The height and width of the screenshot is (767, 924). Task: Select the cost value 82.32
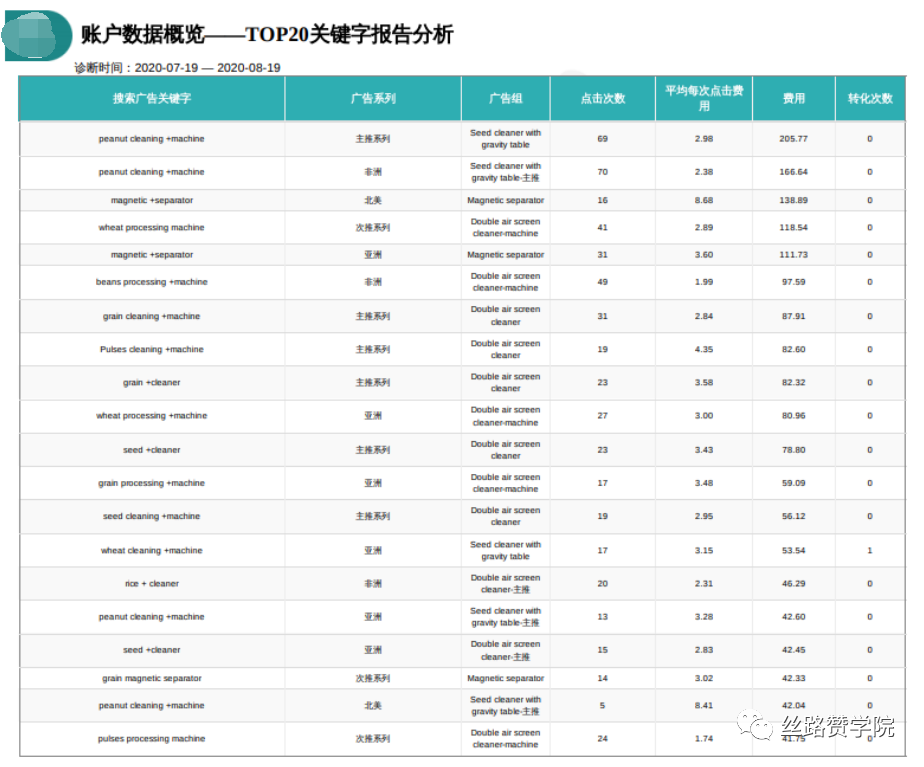coord(793,382)
